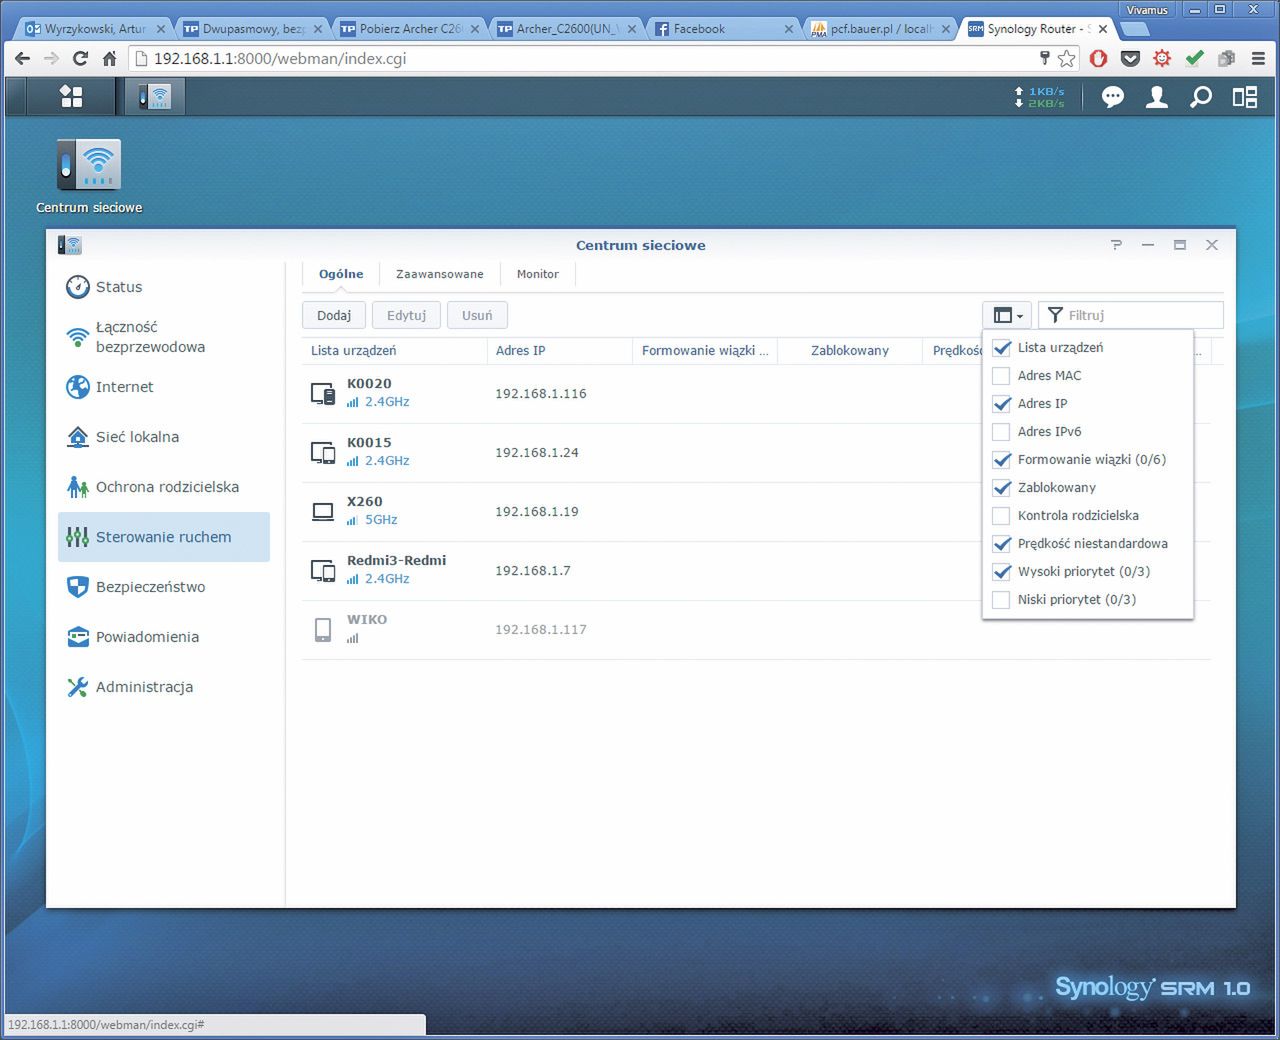This screenshot has height=1040, width=1280.
Task: Enable the Adres MAC column
Action: pyautogui.click(x=1001, y=375)
